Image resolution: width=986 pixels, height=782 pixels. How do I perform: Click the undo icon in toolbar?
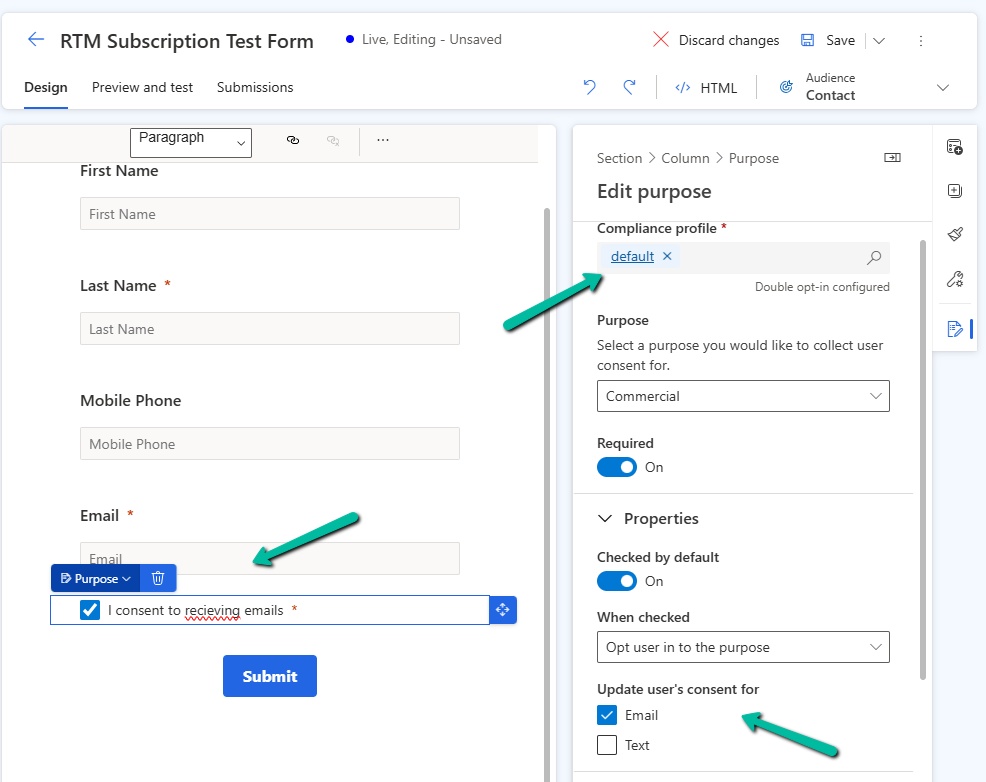pyautogui.click(x=589, y=87)
